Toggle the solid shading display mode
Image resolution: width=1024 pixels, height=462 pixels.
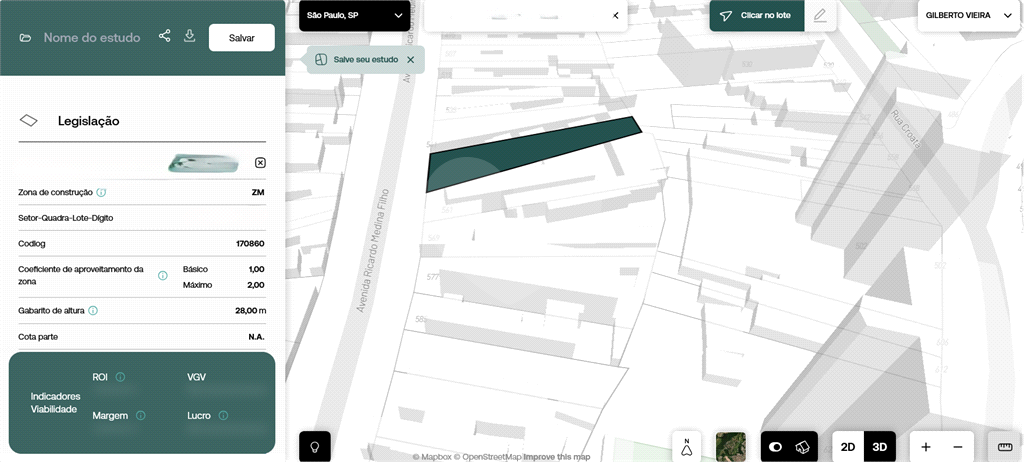click(x=775, y=447)
